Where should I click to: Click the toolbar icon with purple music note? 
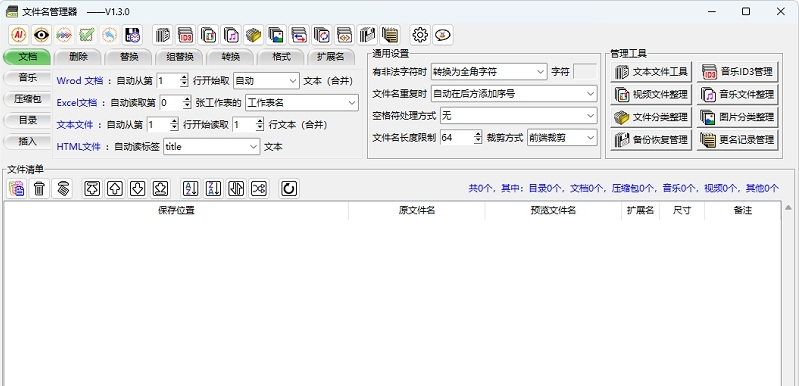[x=231, y=35]
